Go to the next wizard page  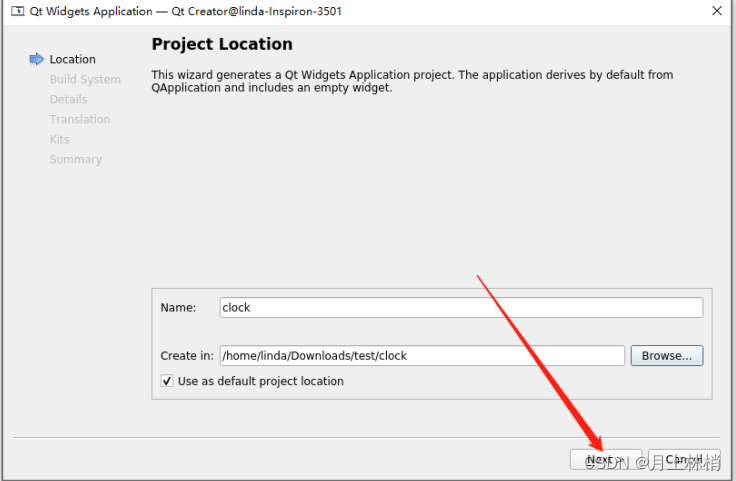[606, 459]
